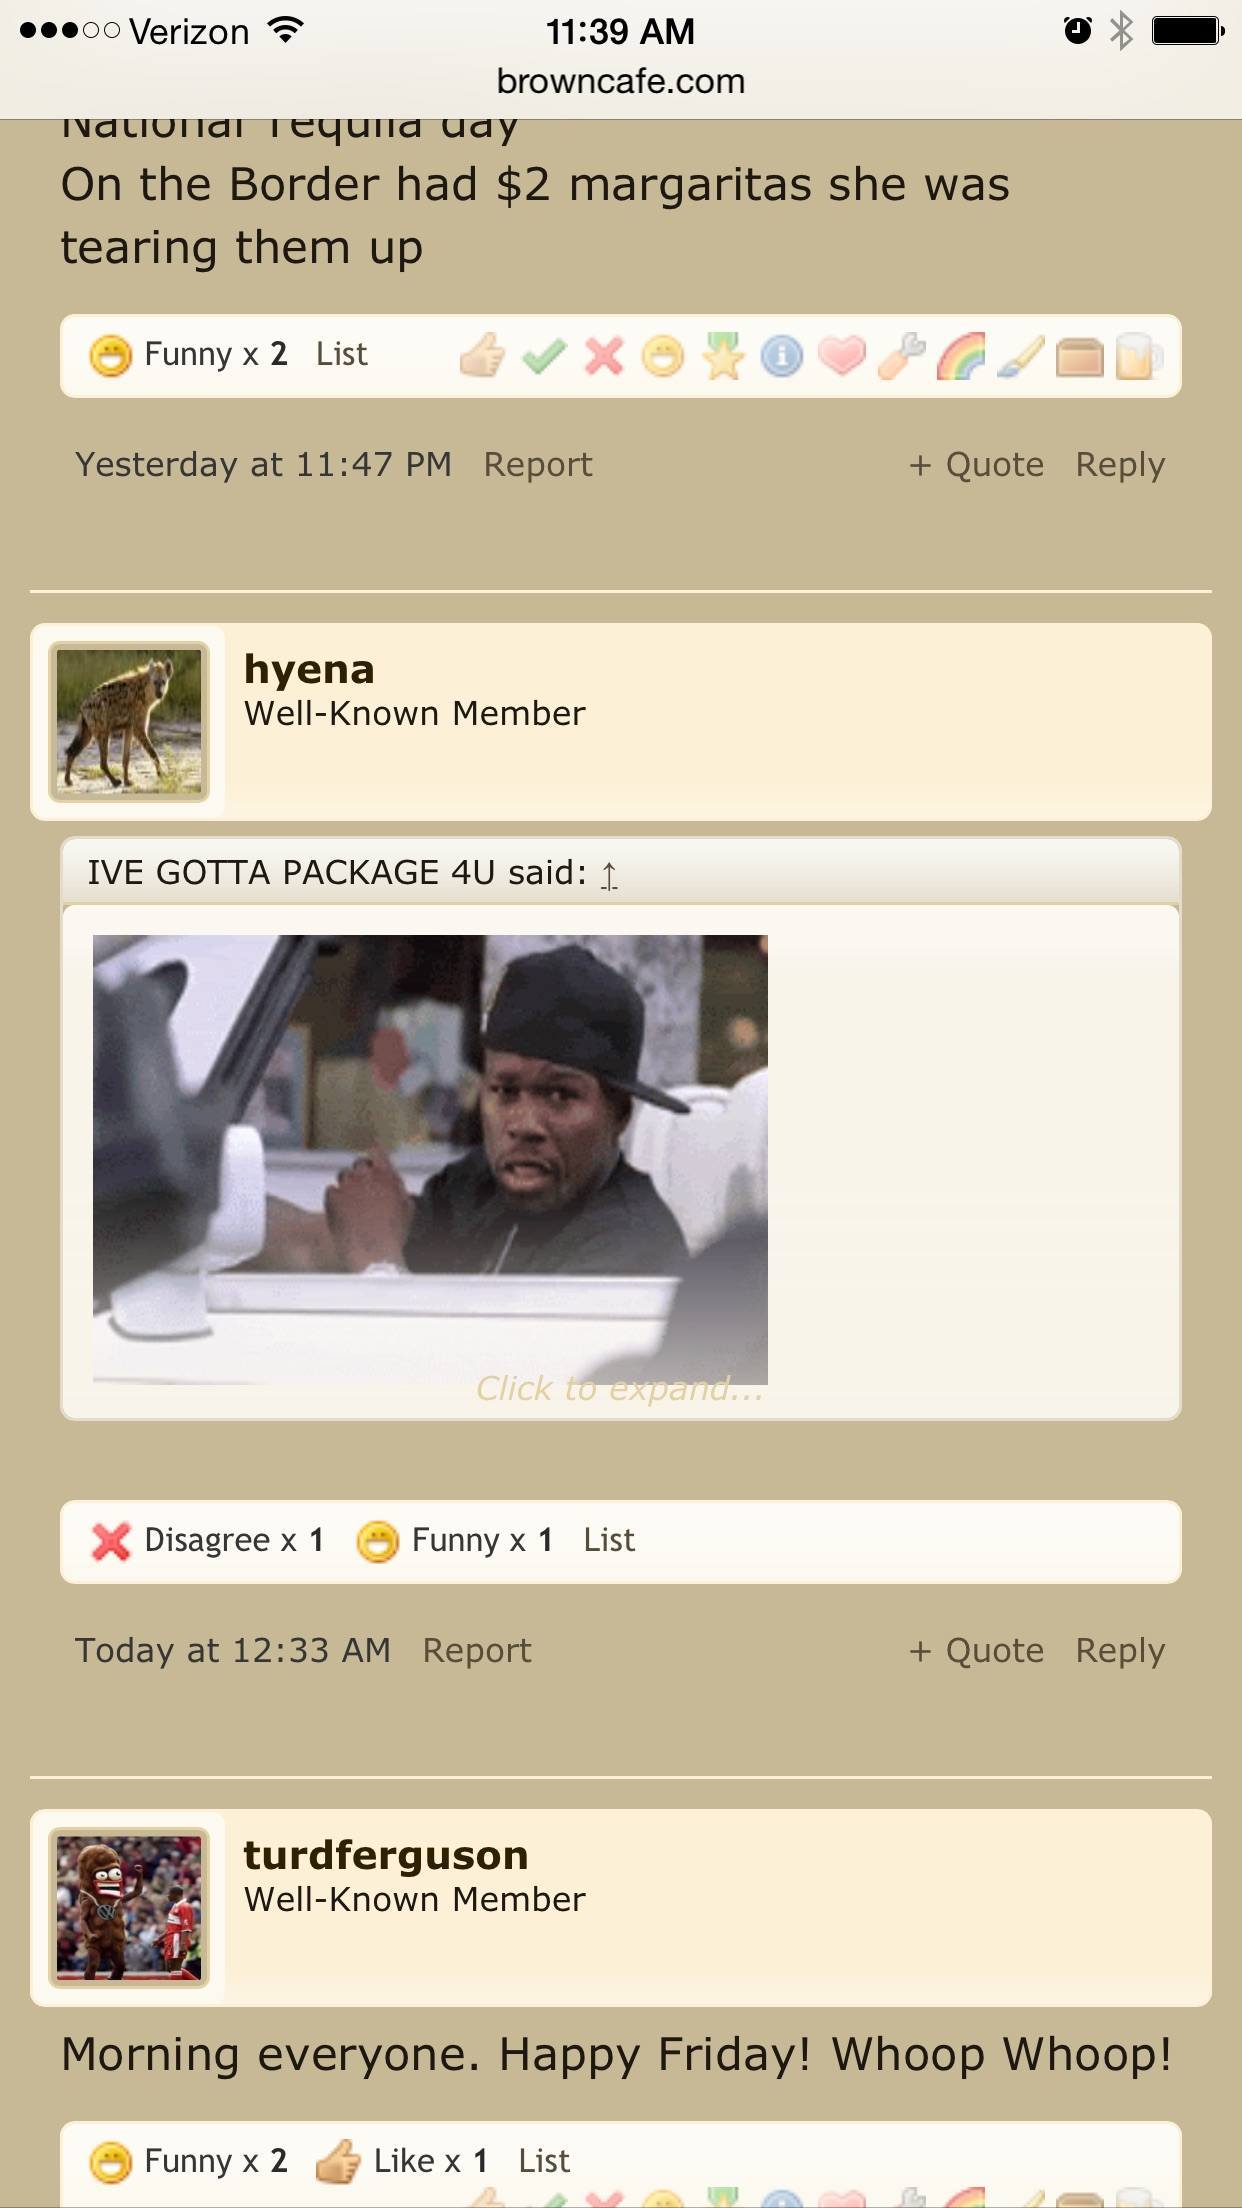The height and width of the screenshot is (2208, 1242).
Task: Click the green checkmark Agree rating icon
Action: 543,356
